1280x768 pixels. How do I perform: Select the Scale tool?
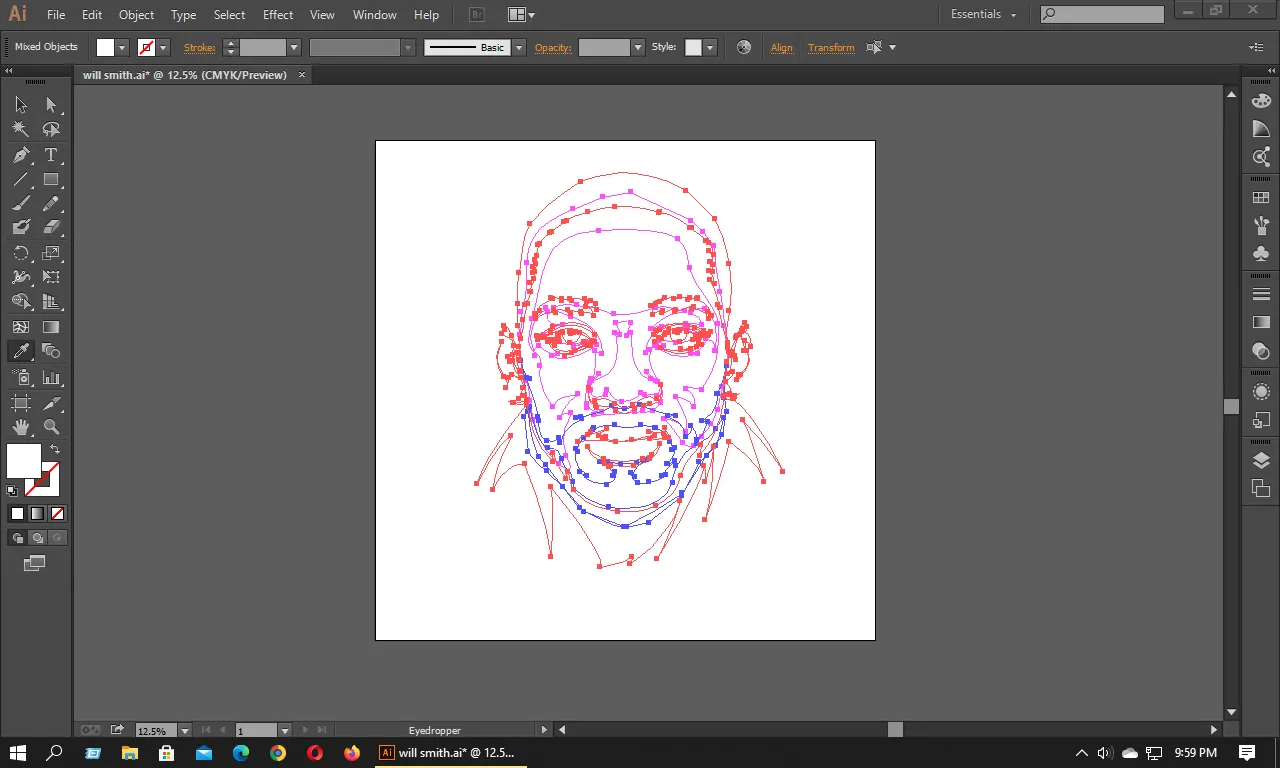click(x=51, y=253)
